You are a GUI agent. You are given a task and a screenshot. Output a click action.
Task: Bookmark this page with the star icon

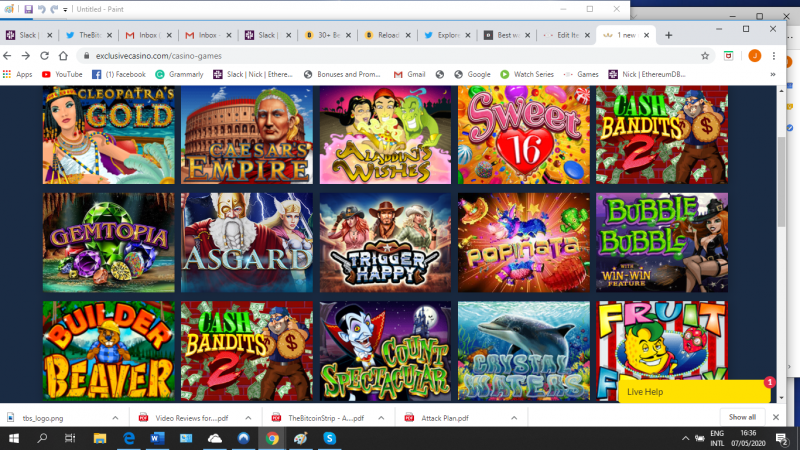705,56
